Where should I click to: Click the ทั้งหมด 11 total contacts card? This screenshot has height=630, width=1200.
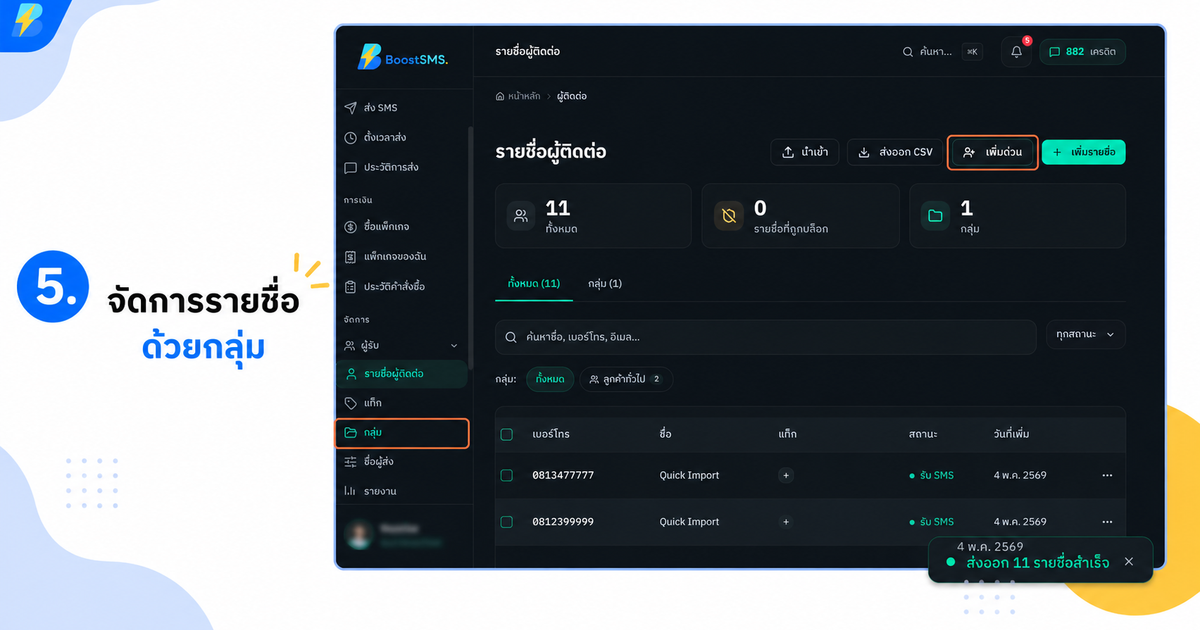click(593, 216)
